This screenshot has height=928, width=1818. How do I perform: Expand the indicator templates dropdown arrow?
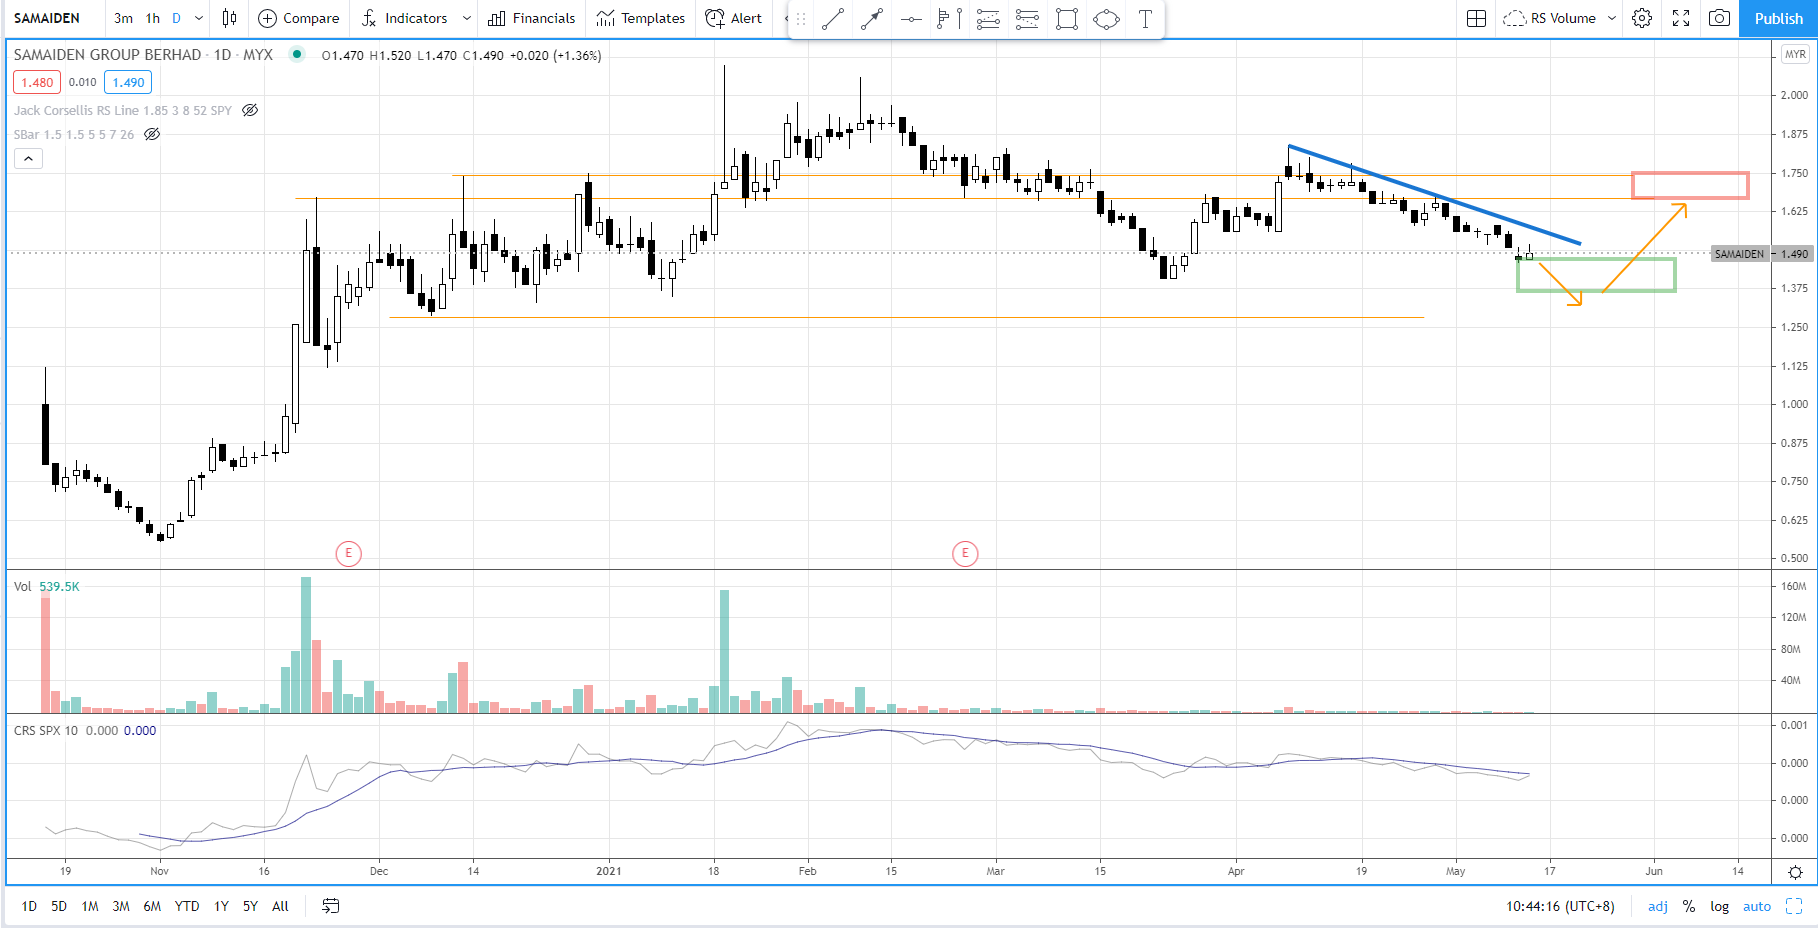coord(466,18)
